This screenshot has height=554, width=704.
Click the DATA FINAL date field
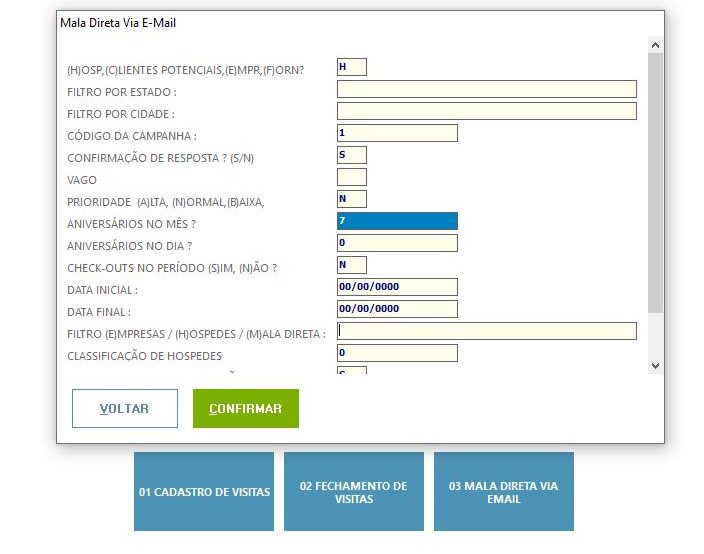point(397,309)
